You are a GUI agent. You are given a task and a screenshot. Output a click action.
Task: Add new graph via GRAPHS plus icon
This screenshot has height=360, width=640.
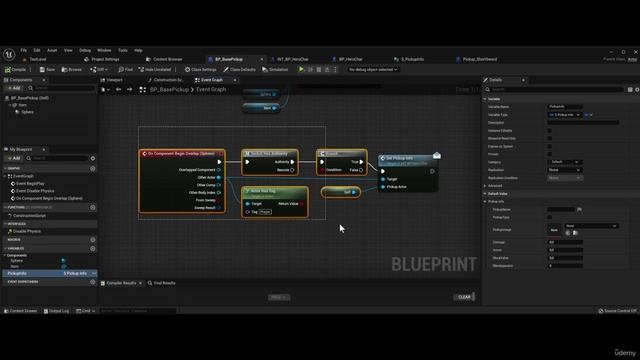pyautogui.click(x=93, y=168)
